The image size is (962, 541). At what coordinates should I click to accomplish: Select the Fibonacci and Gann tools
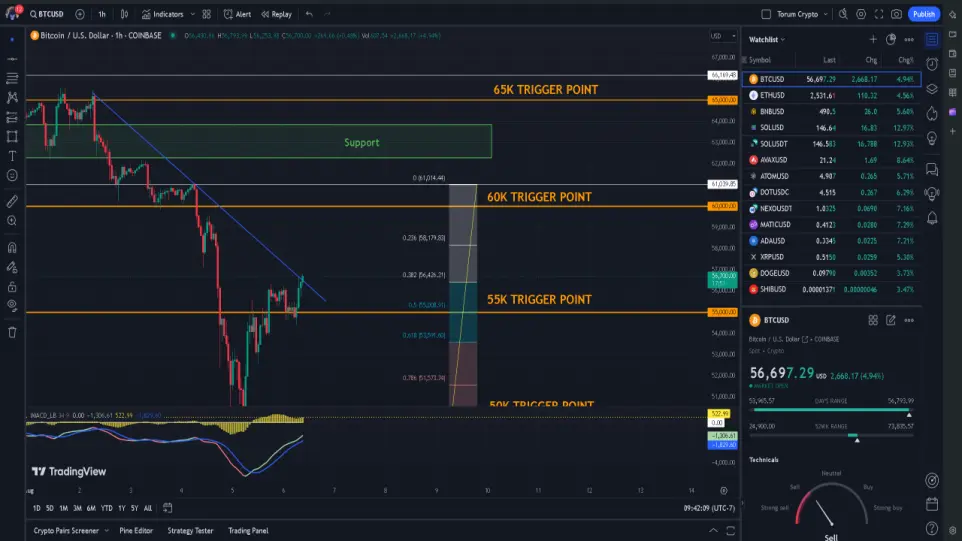coord(12,79)
